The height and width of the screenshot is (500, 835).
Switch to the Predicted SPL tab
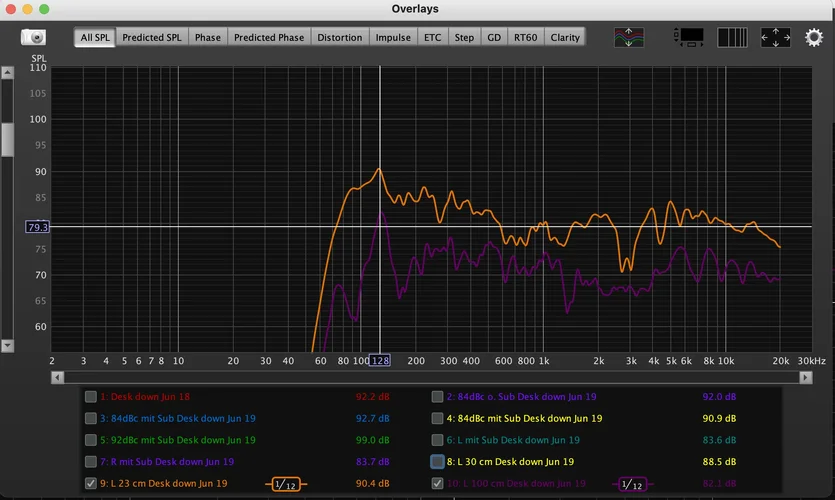coord(152,37)
